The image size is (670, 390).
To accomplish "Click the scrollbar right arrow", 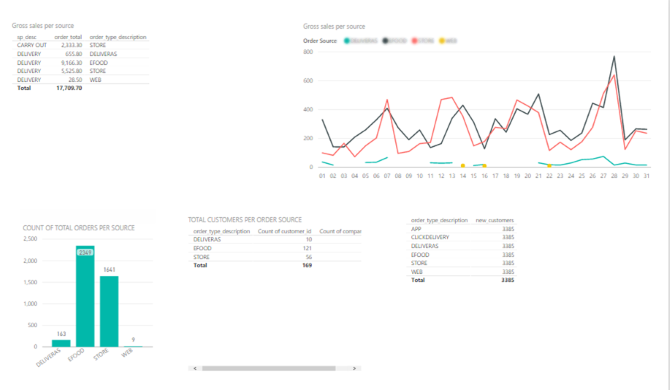I will point(354,368).
